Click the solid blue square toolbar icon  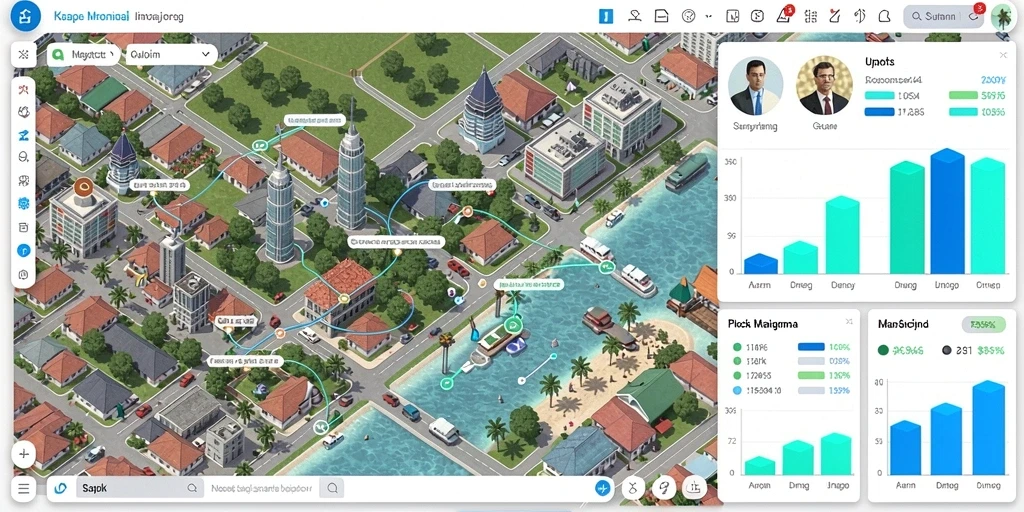[x=606, y=16]
